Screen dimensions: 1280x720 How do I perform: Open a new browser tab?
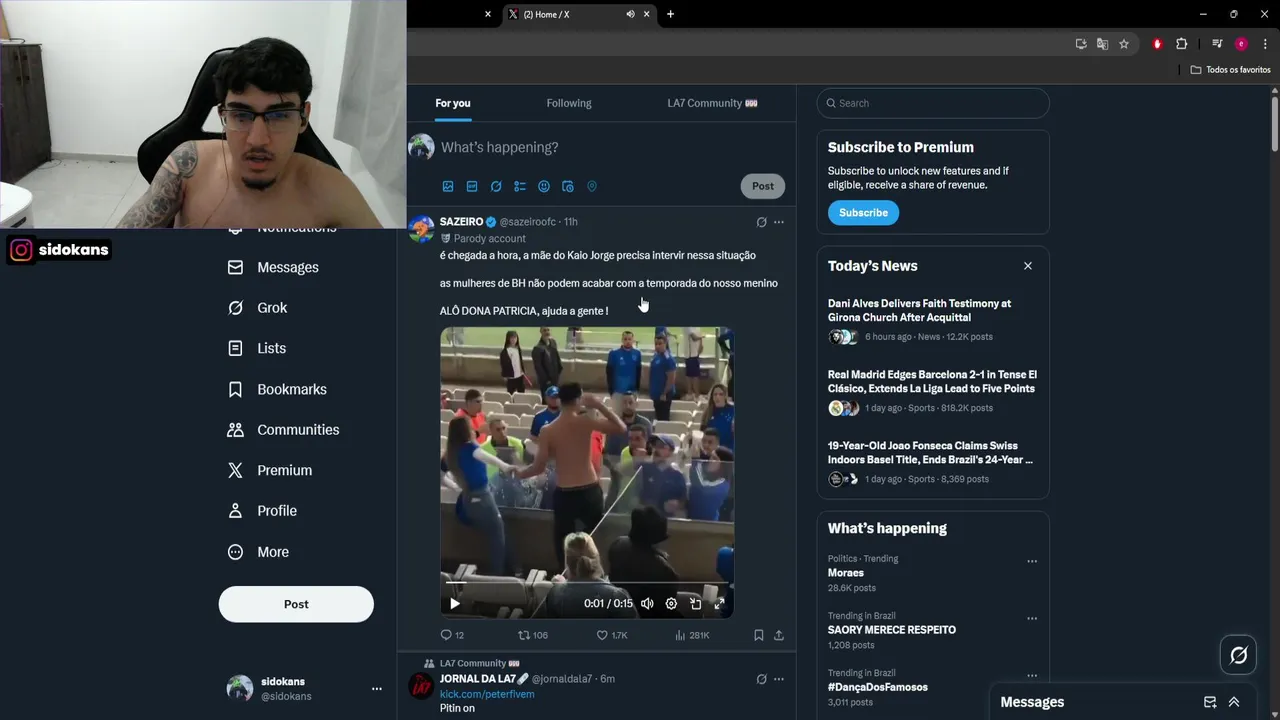point(670,14)
